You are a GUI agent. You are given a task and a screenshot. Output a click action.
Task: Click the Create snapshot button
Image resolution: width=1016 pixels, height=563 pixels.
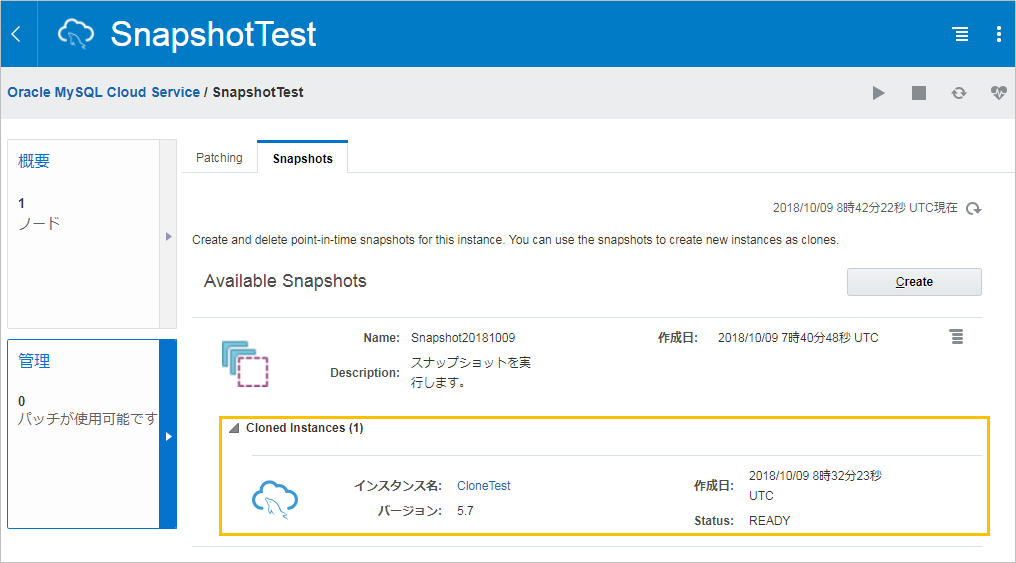coord(914,282)
